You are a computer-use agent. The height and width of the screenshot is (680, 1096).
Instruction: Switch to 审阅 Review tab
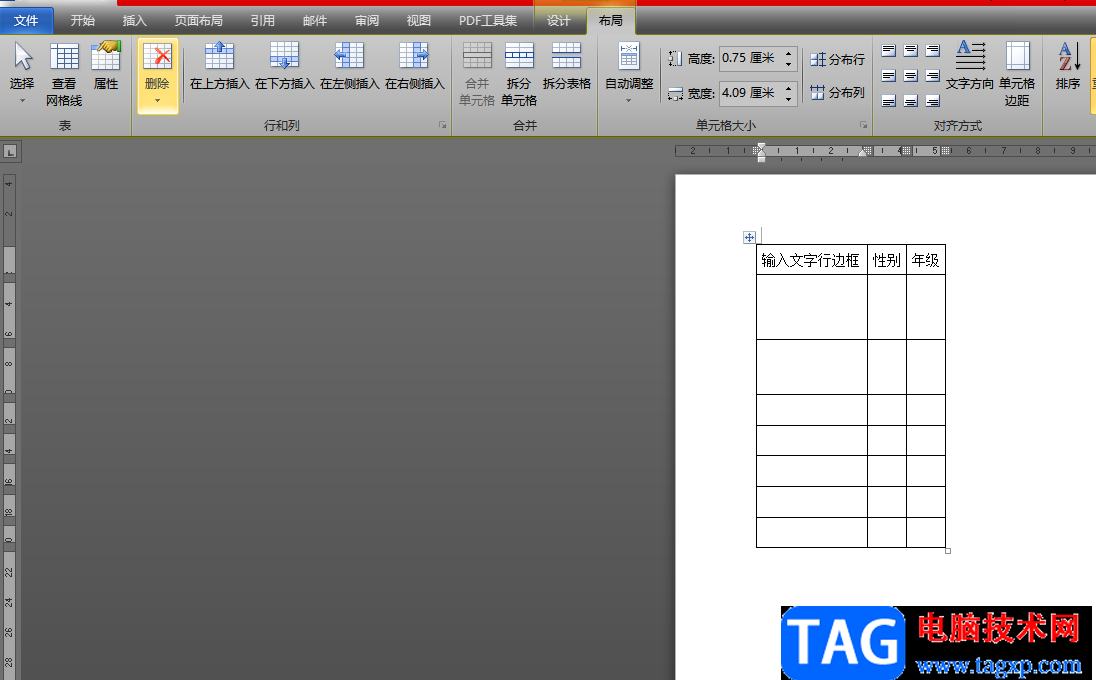[366, 21]
